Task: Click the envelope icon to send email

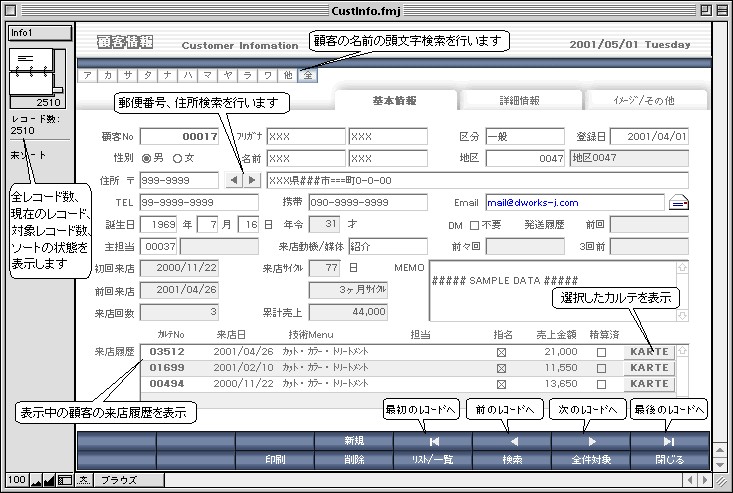Action: tap(678, 203)
